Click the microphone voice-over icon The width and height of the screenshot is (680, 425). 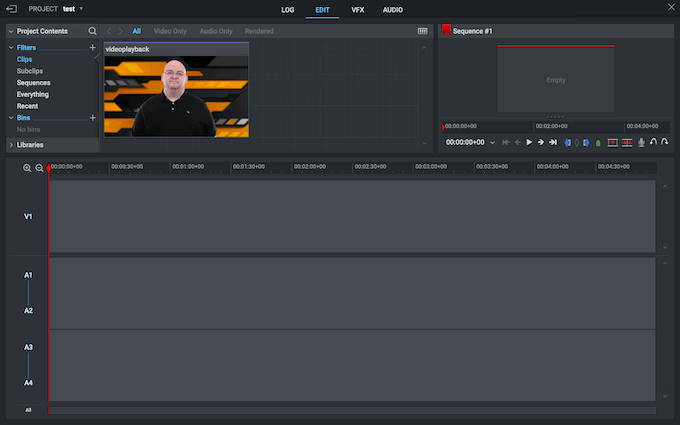pyautogui.click(x=641, y=142)
